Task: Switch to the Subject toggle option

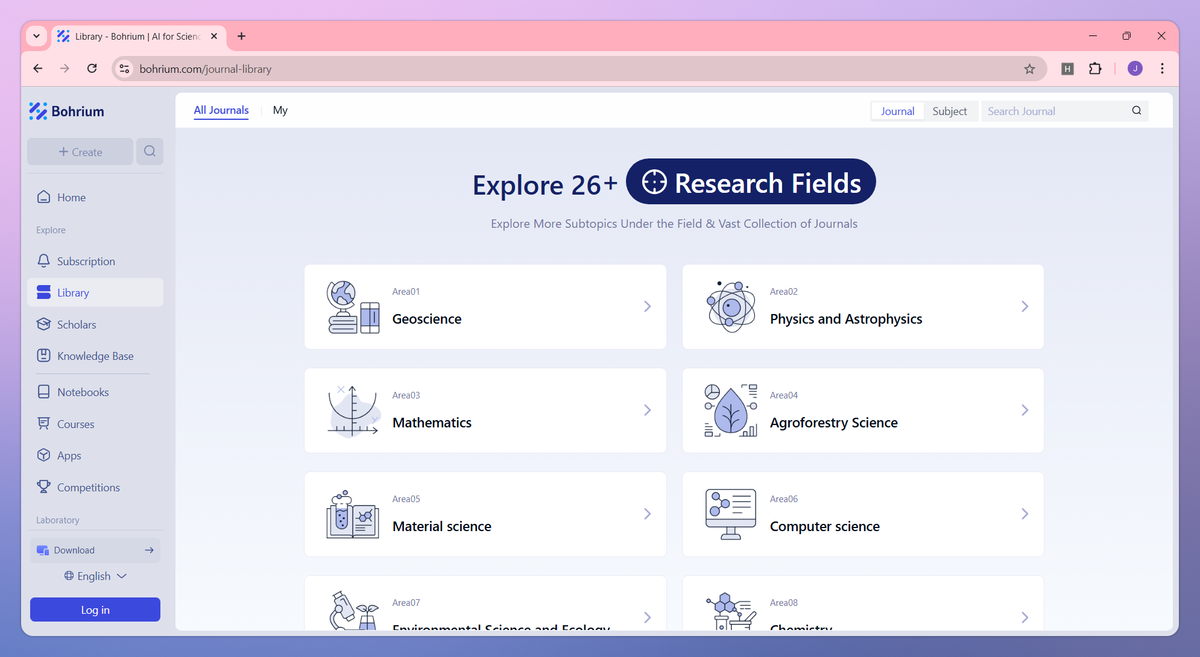Action: point(950,111)
